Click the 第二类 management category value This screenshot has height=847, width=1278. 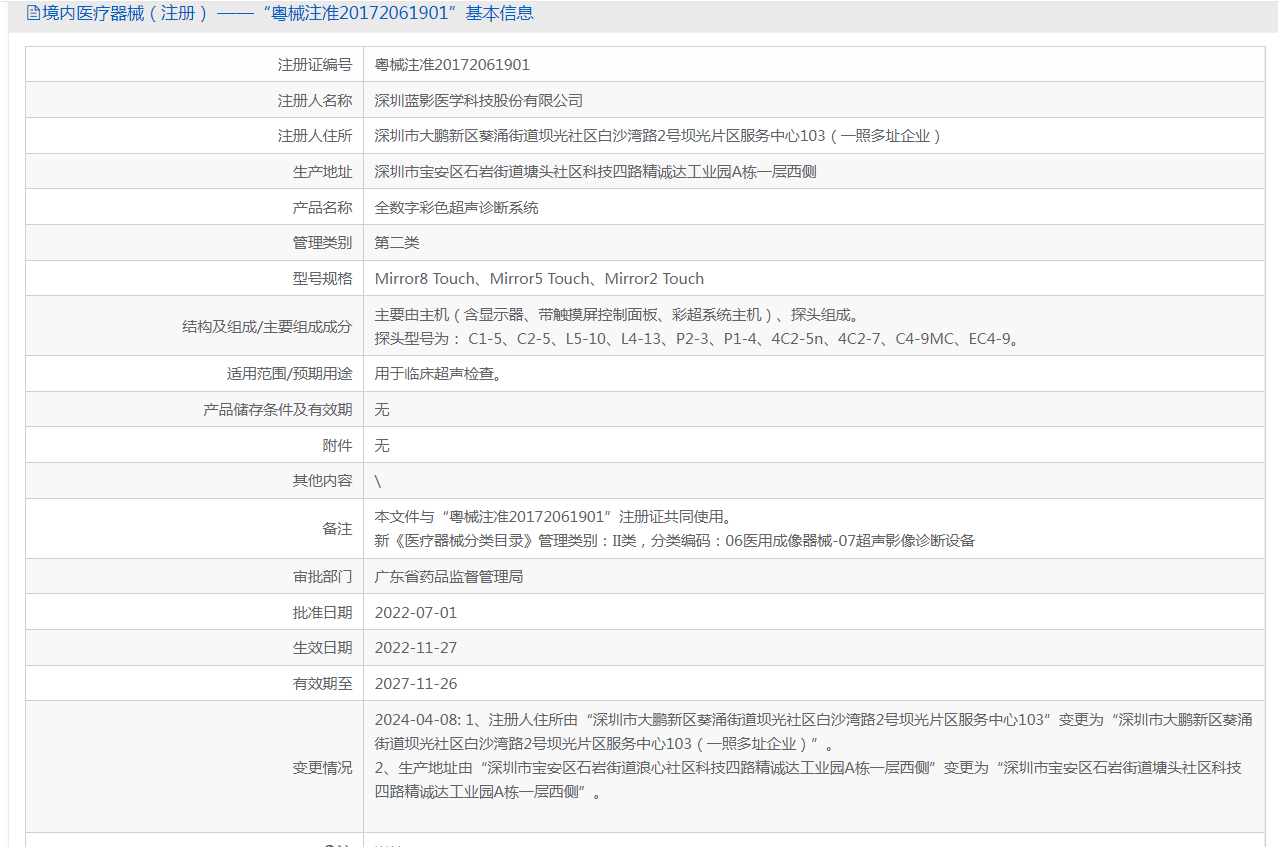pos(397,243)
